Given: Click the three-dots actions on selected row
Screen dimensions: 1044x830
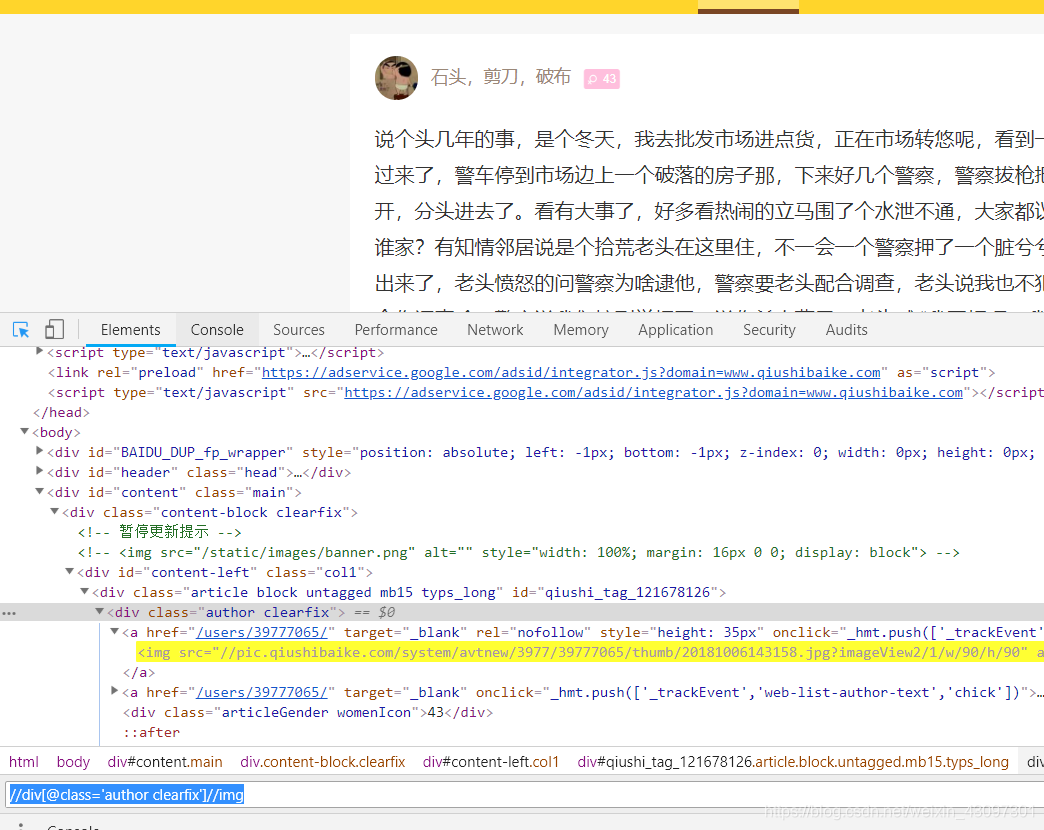Looking at the screenshot, I should [x=9, y=613].
